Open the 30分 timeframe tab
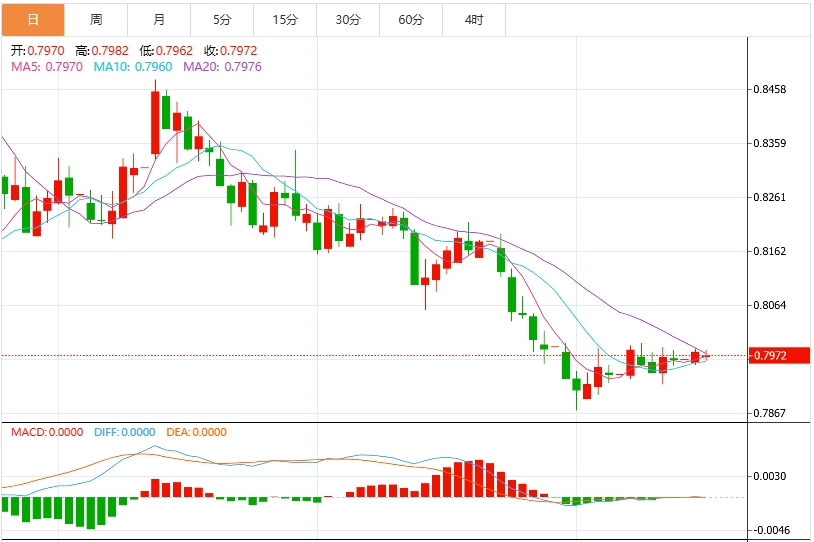 348,20
